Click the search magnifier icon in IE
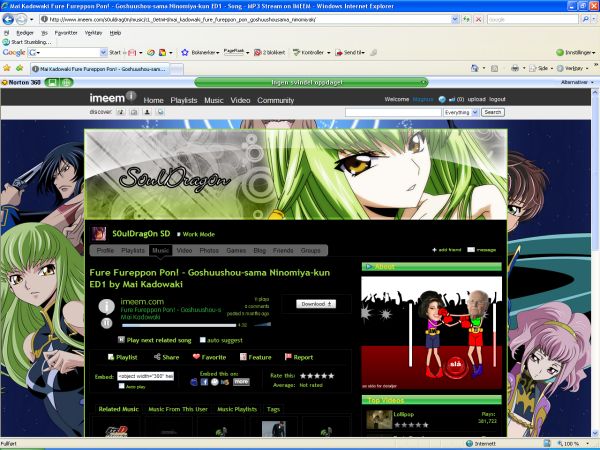600x450 pixels. click(x=585, y=19)
